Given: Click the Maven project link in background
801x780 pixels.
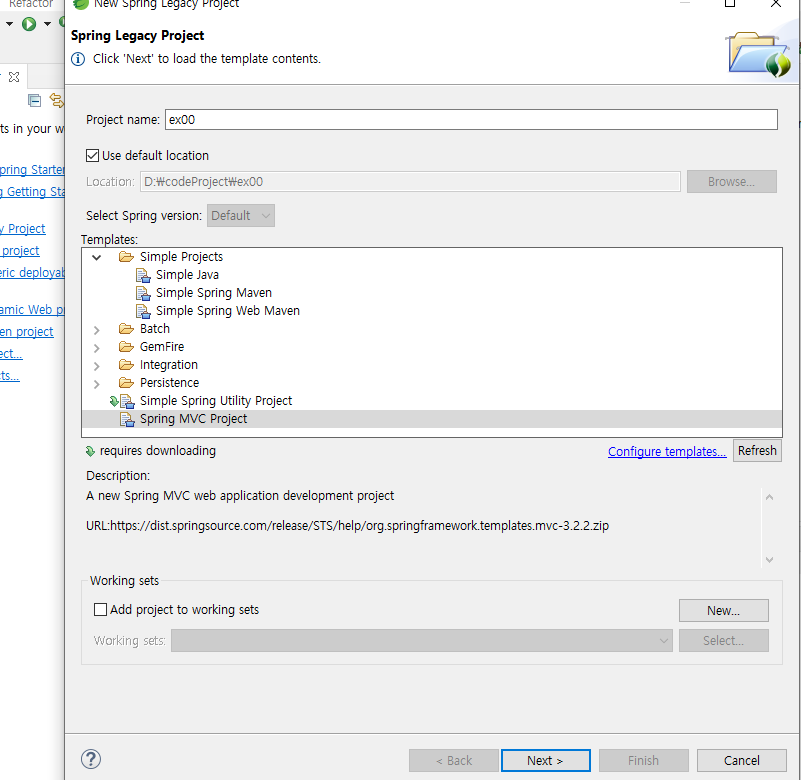Looking at the screenshot, I should (27, 332).
